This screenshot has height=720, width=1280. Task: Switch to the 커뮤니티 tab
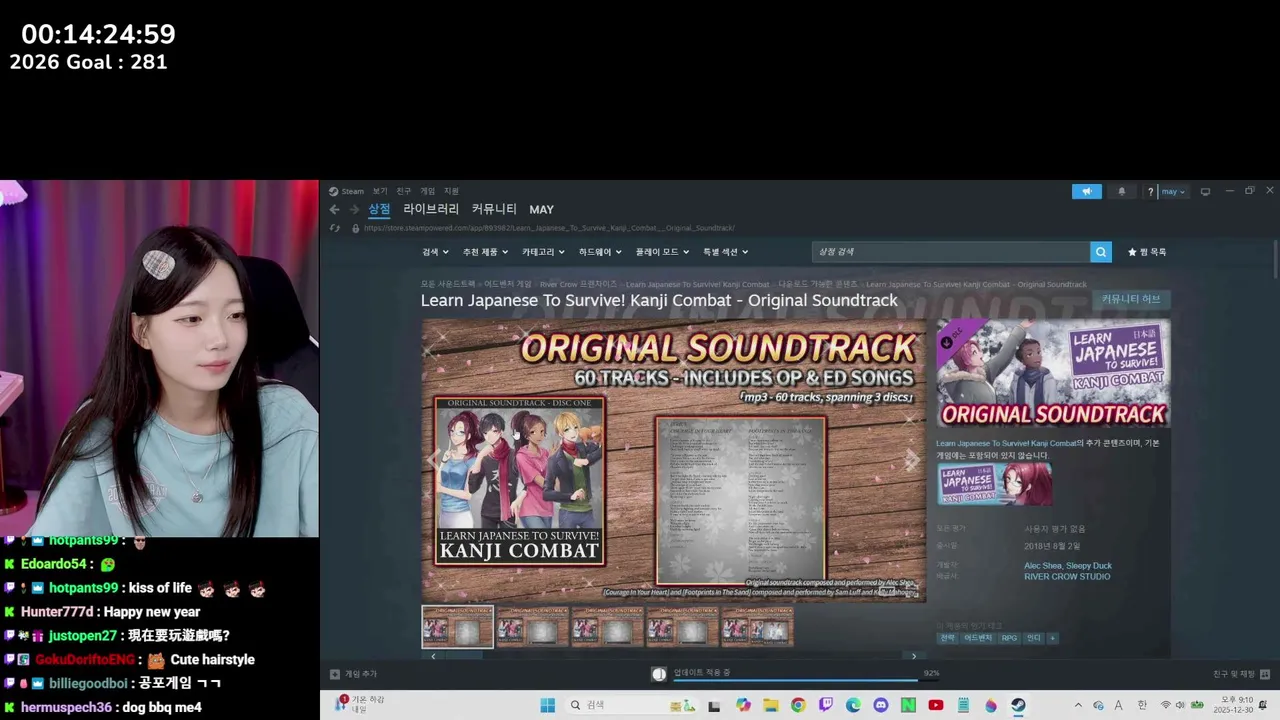494,209
